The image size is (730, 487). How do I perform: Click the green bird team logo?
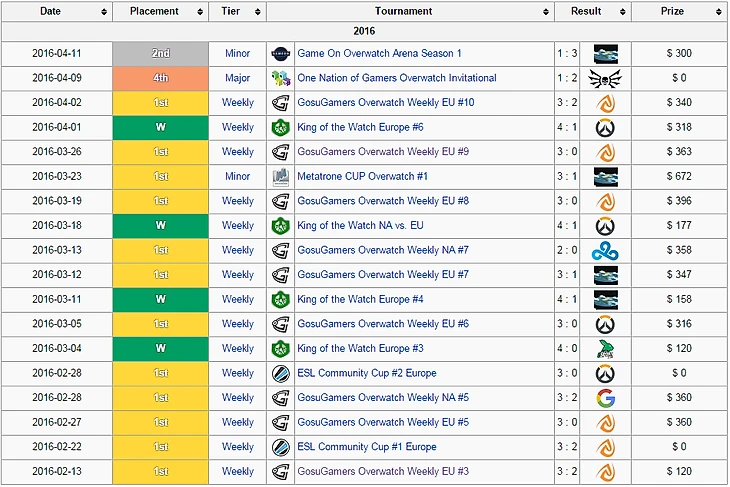click(x=605, y=348)
